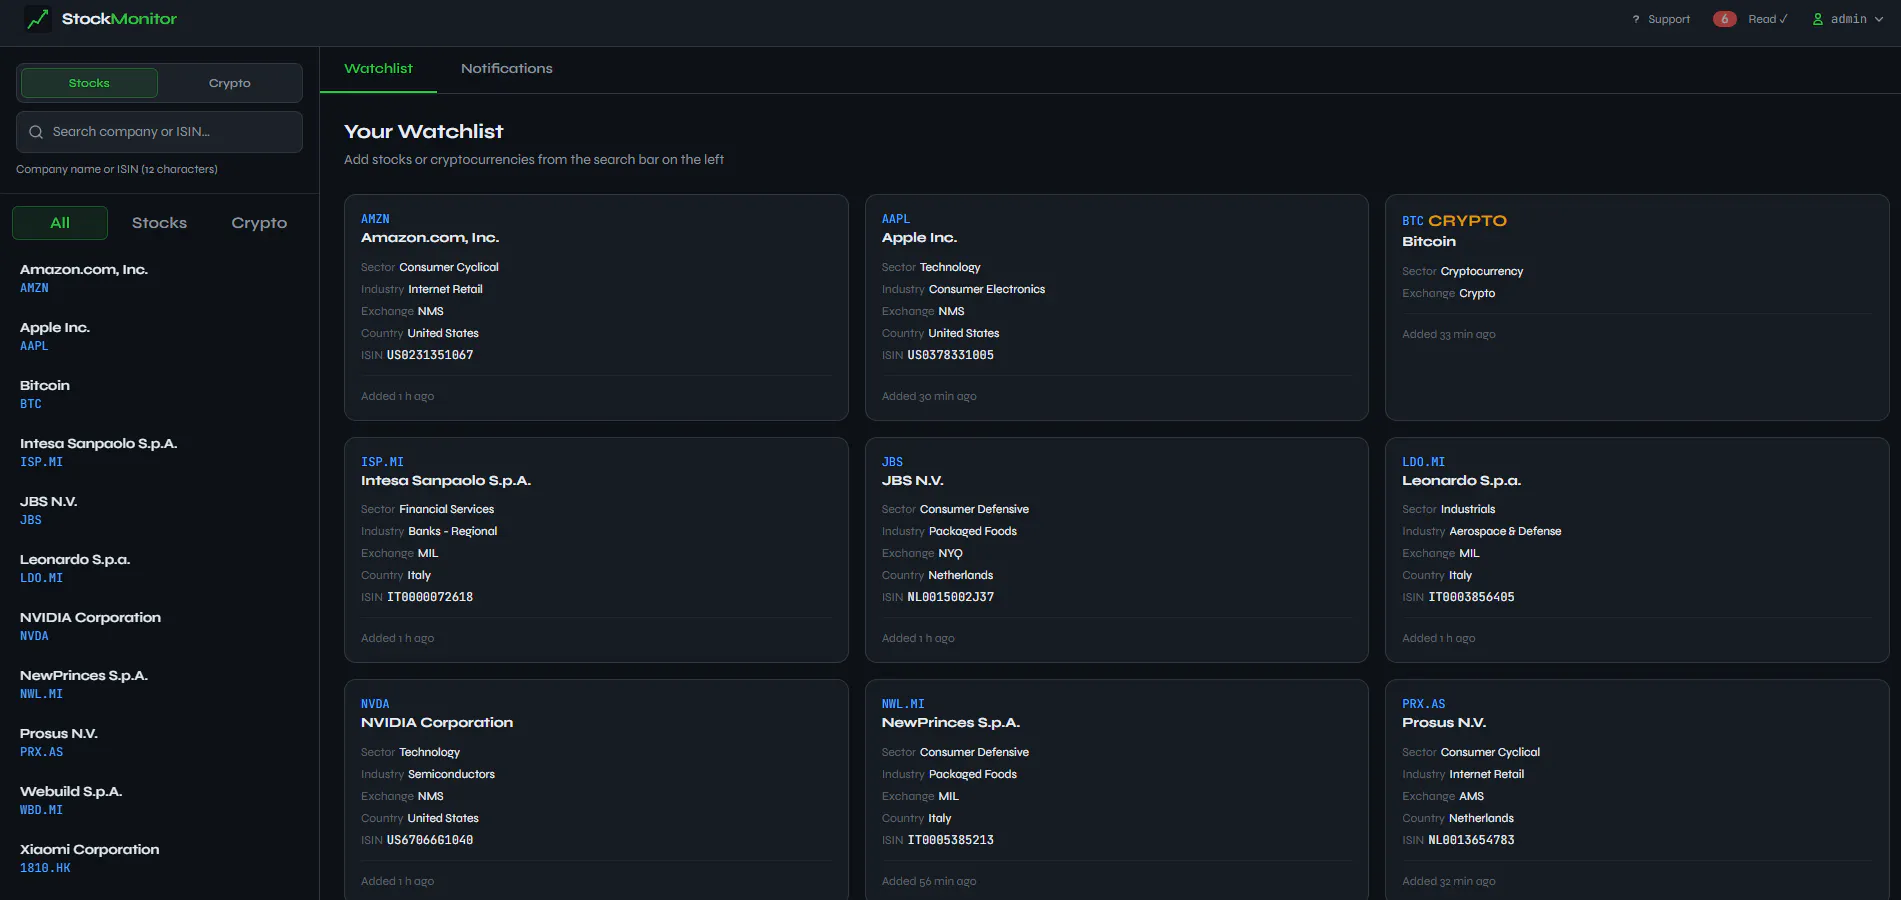Click the StockMonitor chart logo icon
This screenshot has width=1901, height=900.
[x=37, y=19]
